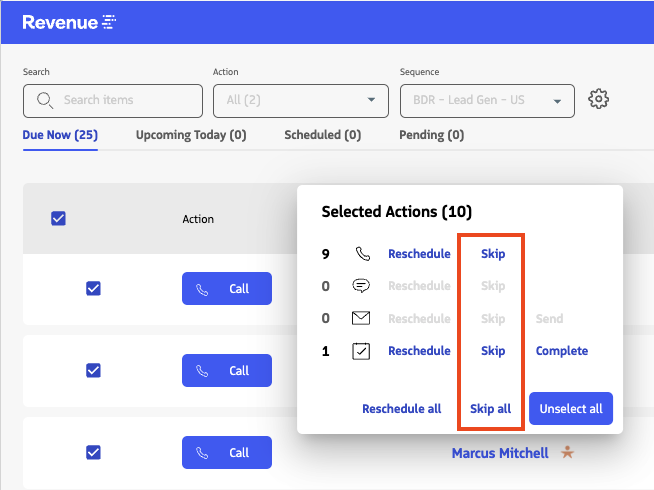This screenshot has width=654, height=490.
Task: Open settings with the gear icon
Action: pos(598,99)
